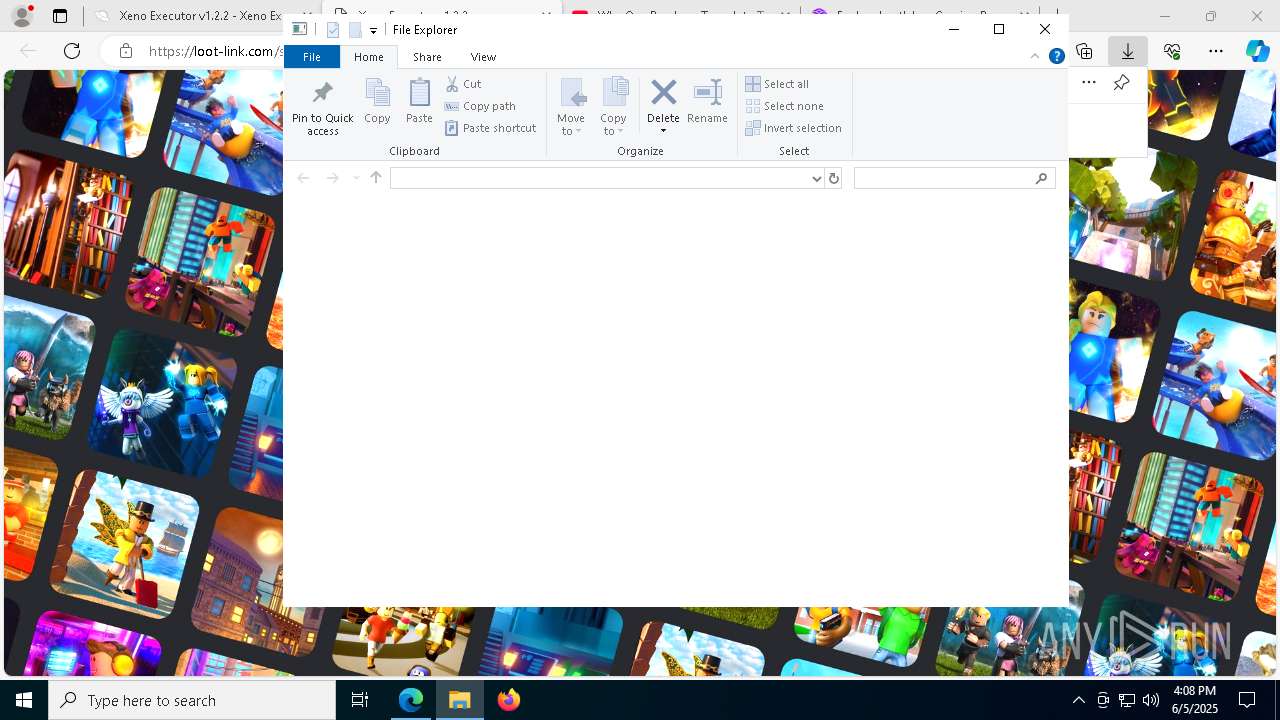Open File Explorer from taskbar
Image resolution: width=1280 pixels, height=720 pixels.
pyautogui.click(x=460, y=700)
